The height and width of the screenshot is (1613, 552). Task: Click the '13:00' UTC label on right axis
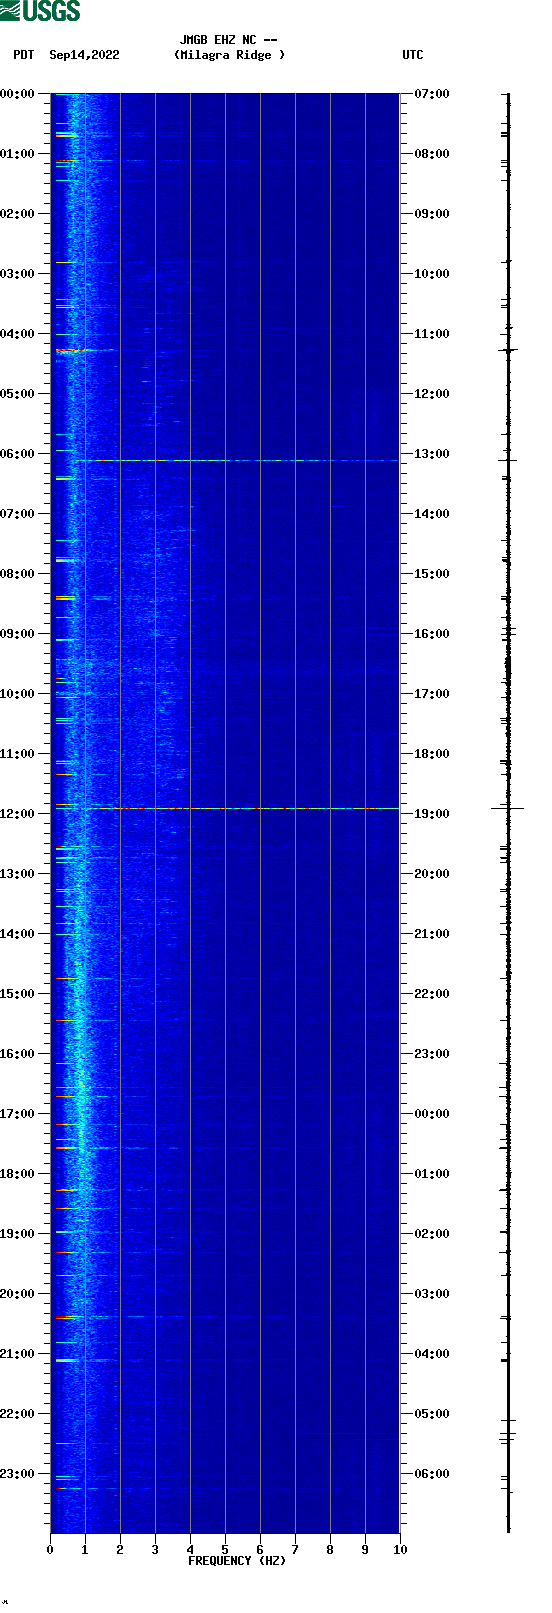pyautogui.click(x=432, y=454)
